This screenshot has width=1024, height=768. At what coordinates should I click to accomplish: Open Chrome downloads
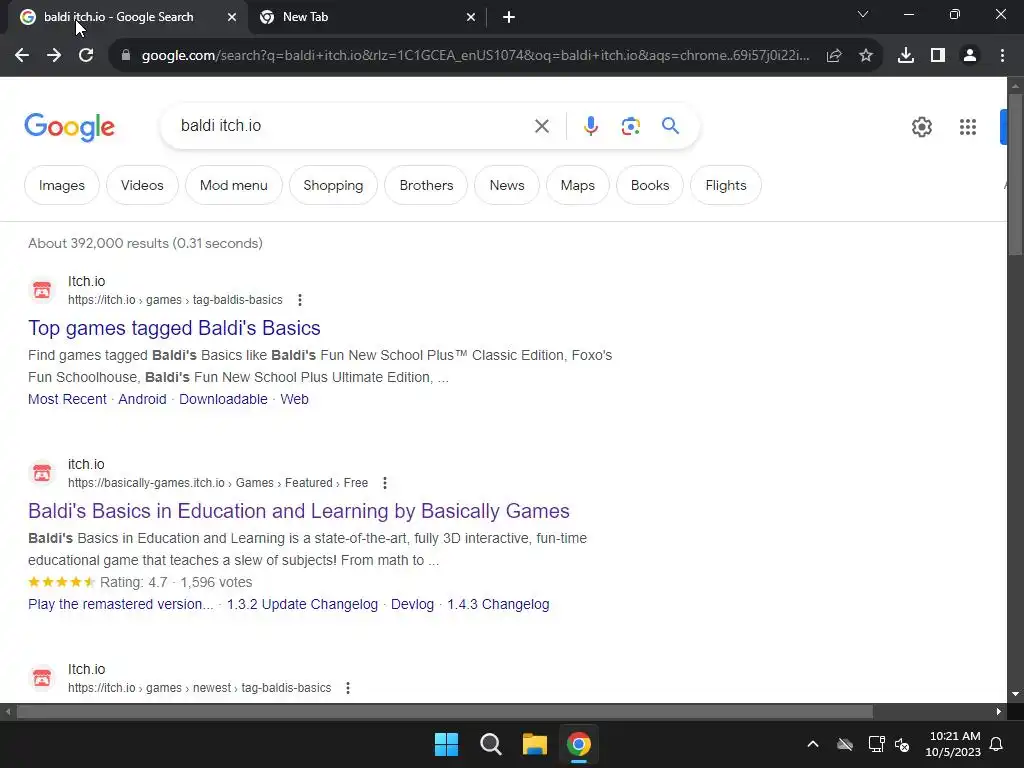pos(906,56)
